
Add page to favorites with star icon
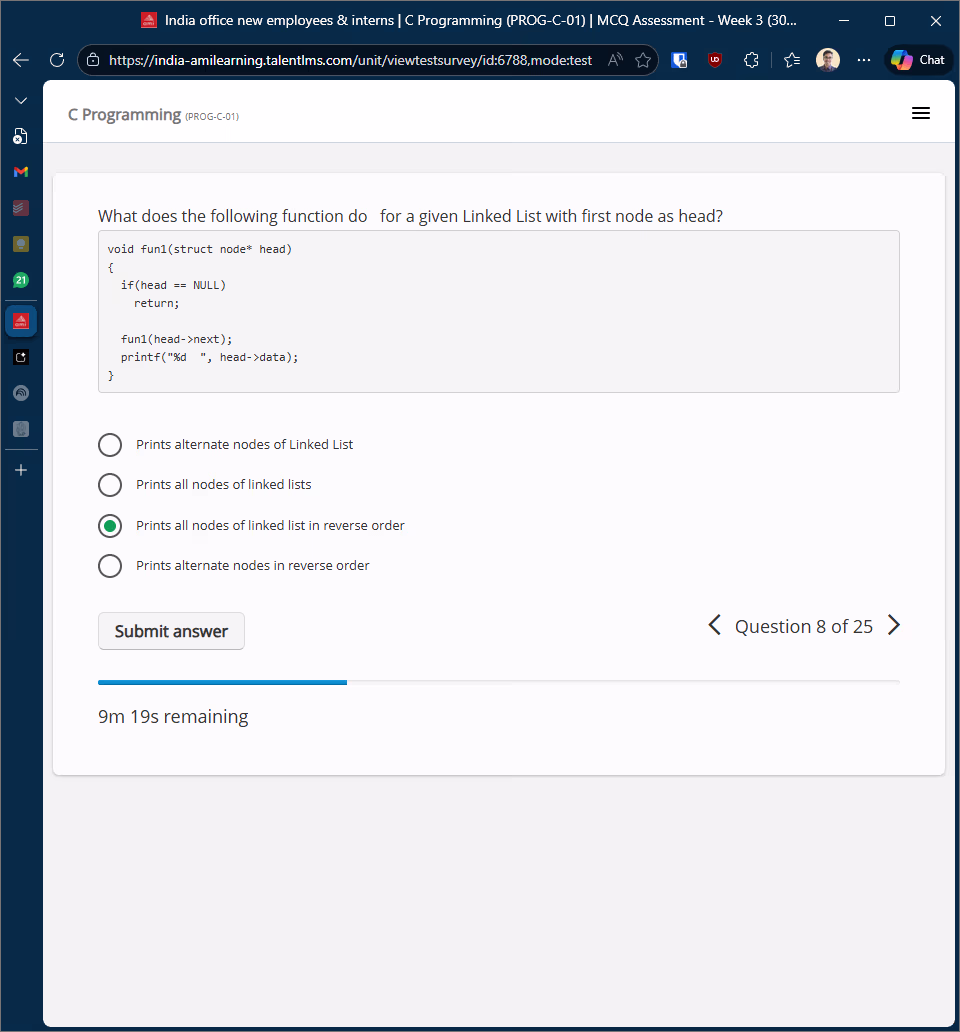pos(643,60)
